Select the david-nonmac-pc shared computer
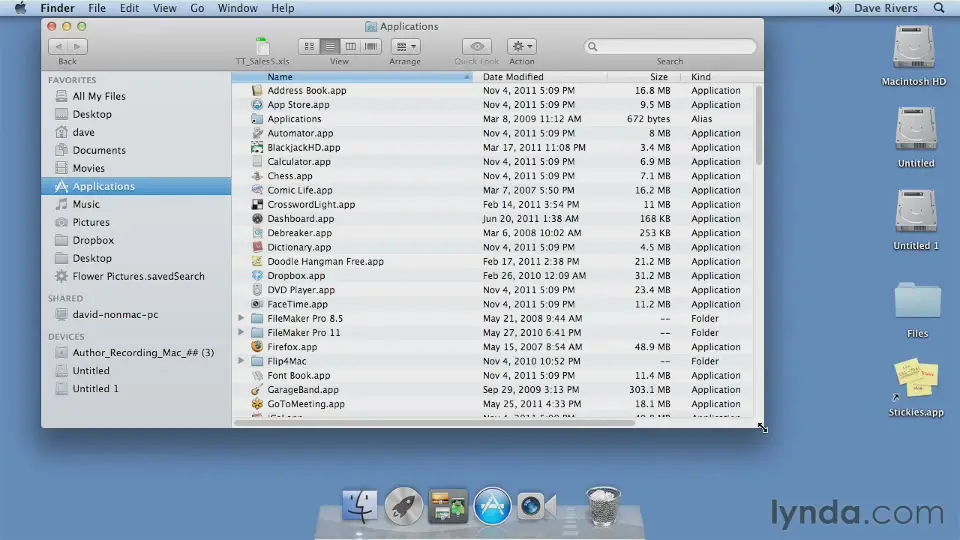 pyautogui.click(x=115, y=315)
